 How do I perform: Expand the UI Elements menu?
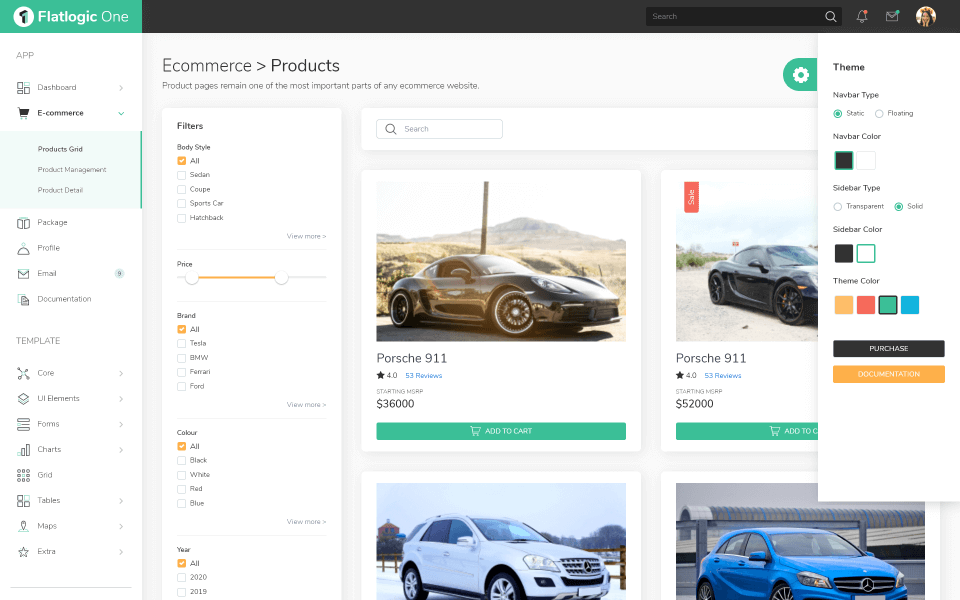coord(57,398)
